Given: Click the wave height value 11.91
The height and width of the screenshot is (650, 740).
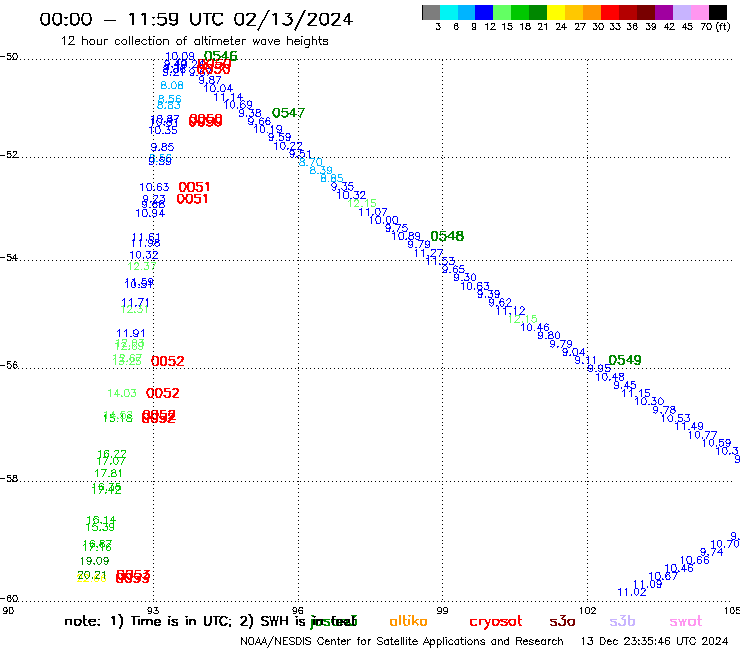Looking at the screenshot, I should tap(131, 333).
